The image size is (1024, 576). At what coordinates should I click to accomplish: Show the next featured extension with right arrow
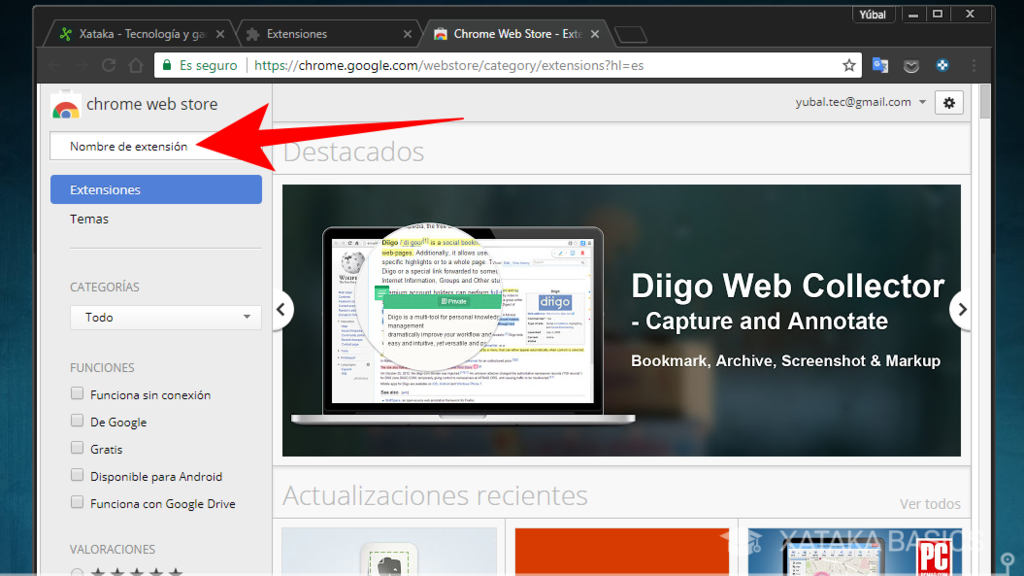tap(961, 310)
